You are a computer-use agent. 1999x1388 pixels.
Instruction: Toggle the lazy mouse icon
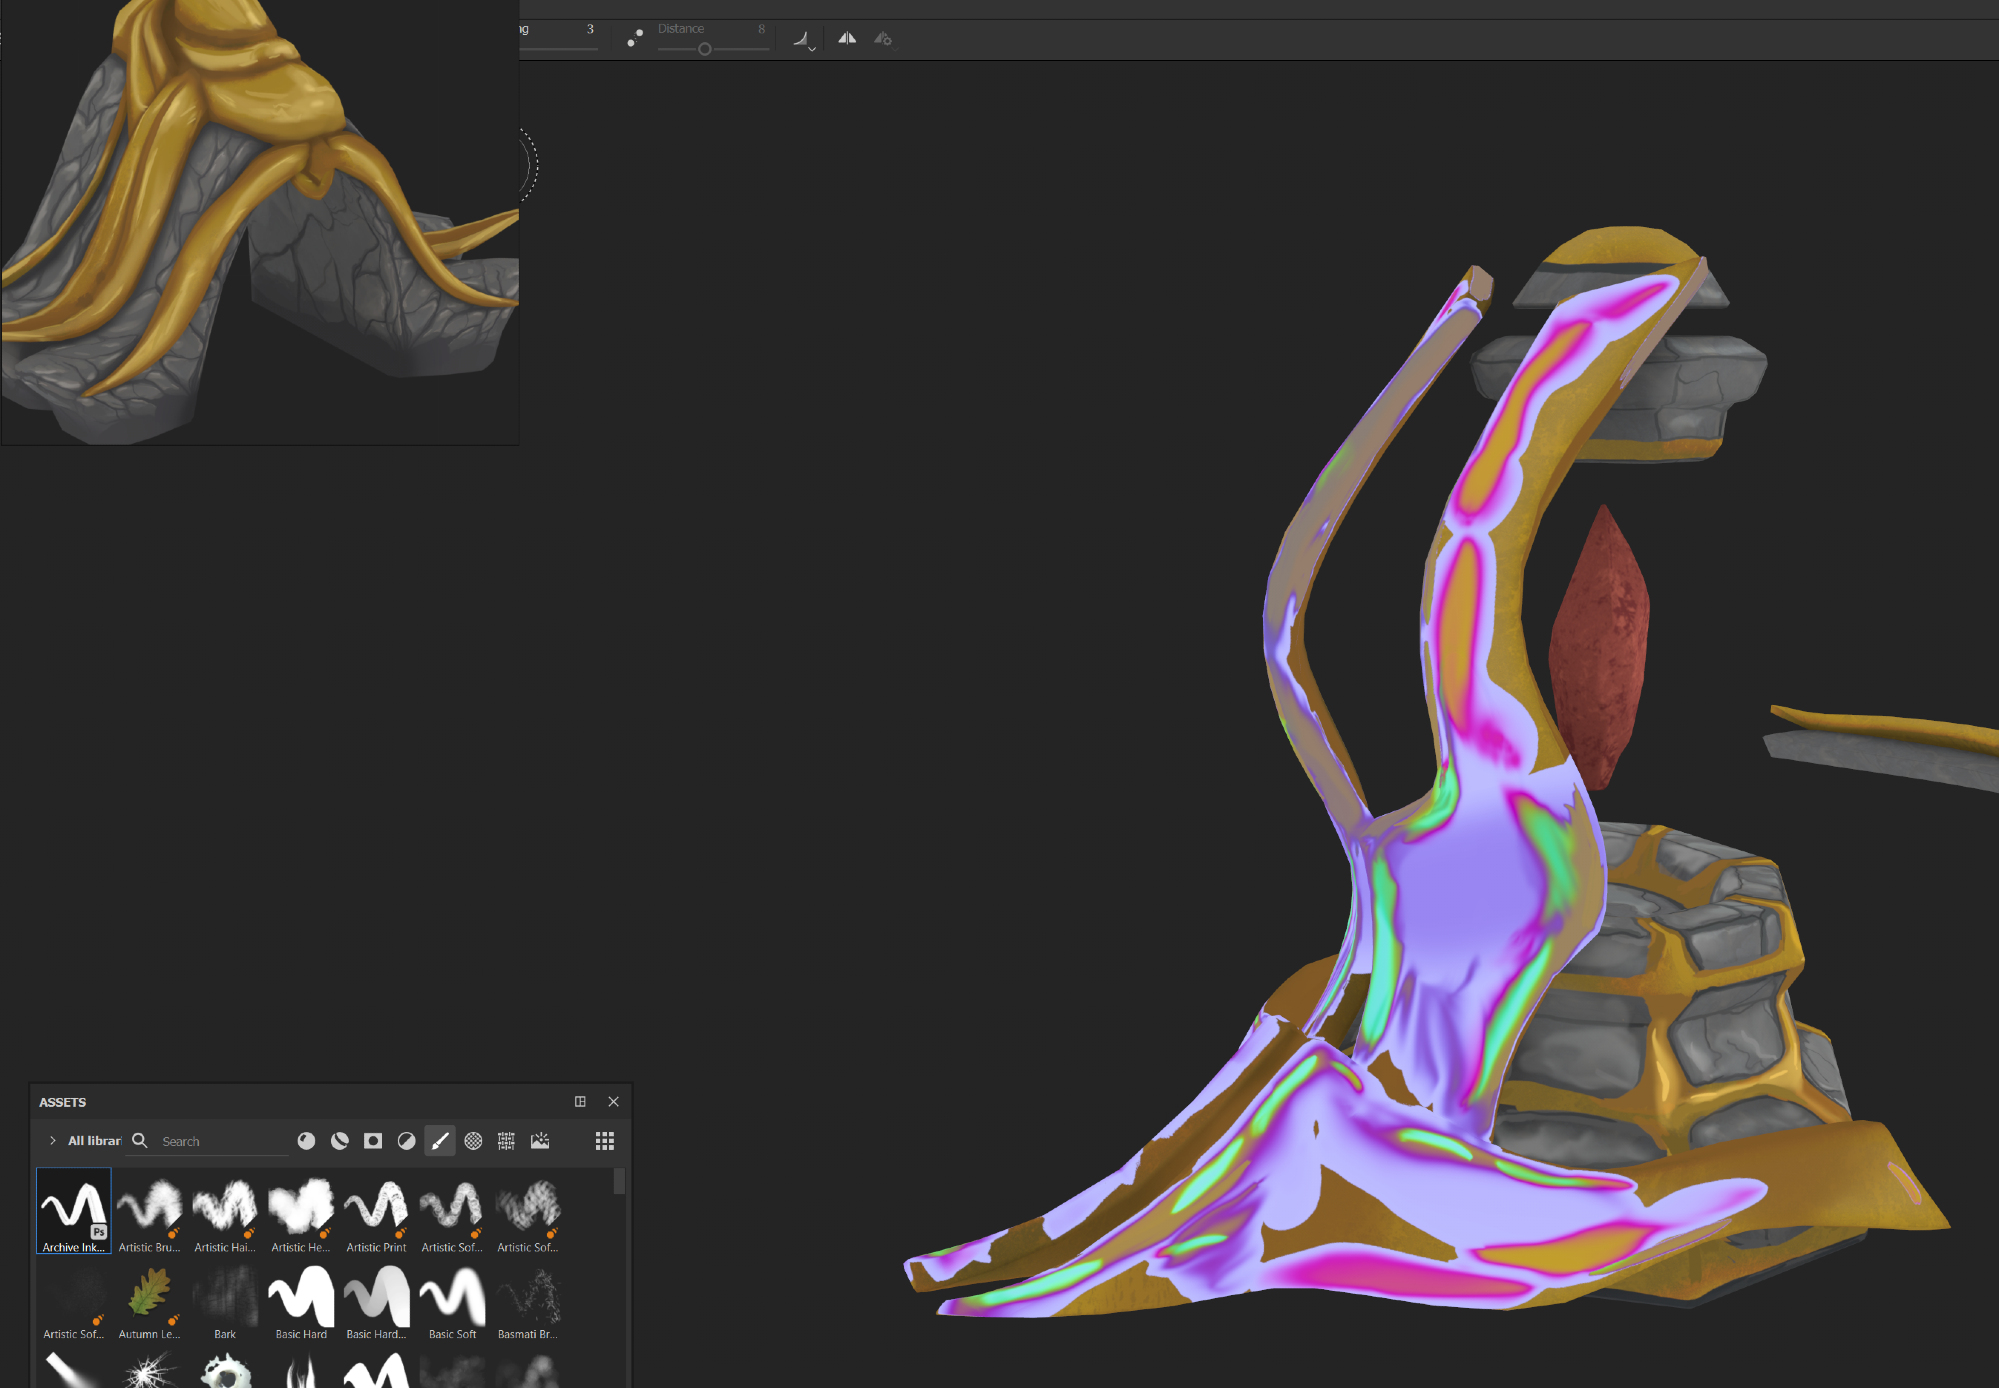point(634,38)
